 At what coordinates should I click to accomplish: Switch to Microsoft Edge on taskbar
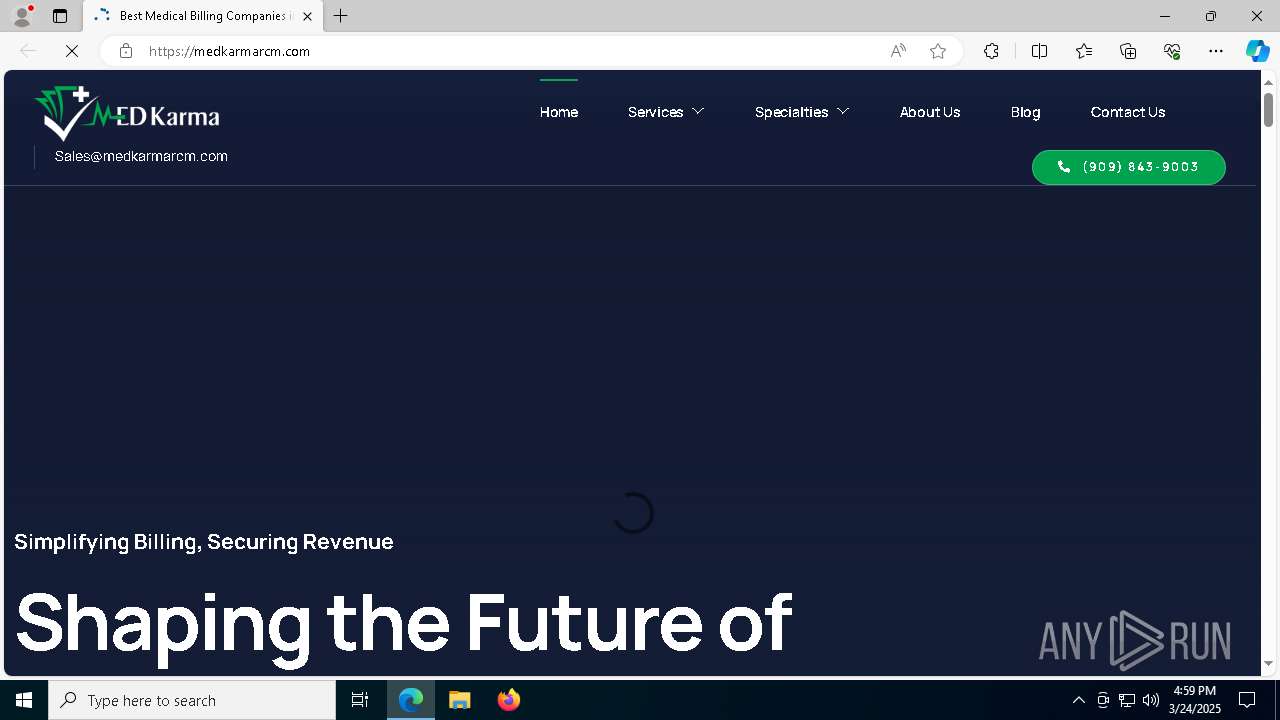pos(411,700)
